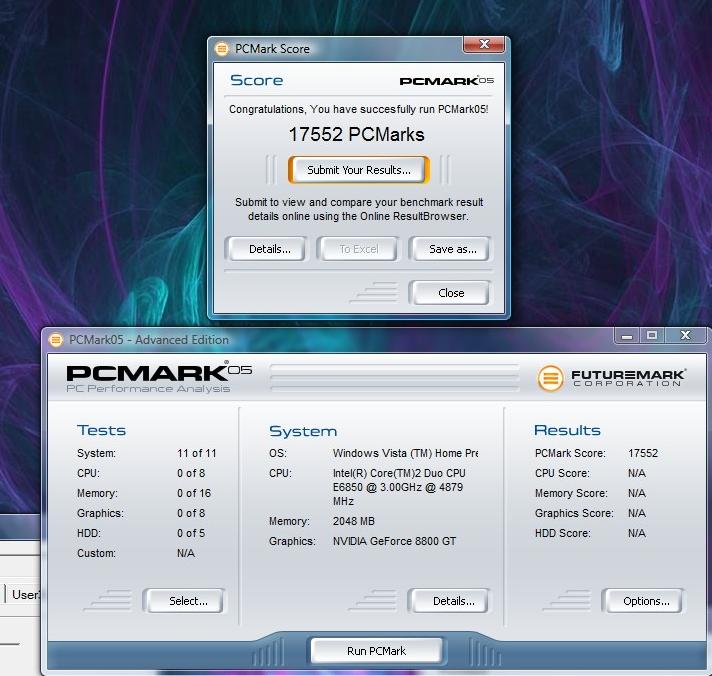Click Close button in PCMark Score dialog
712x676 pixels.
click(450, 293)
